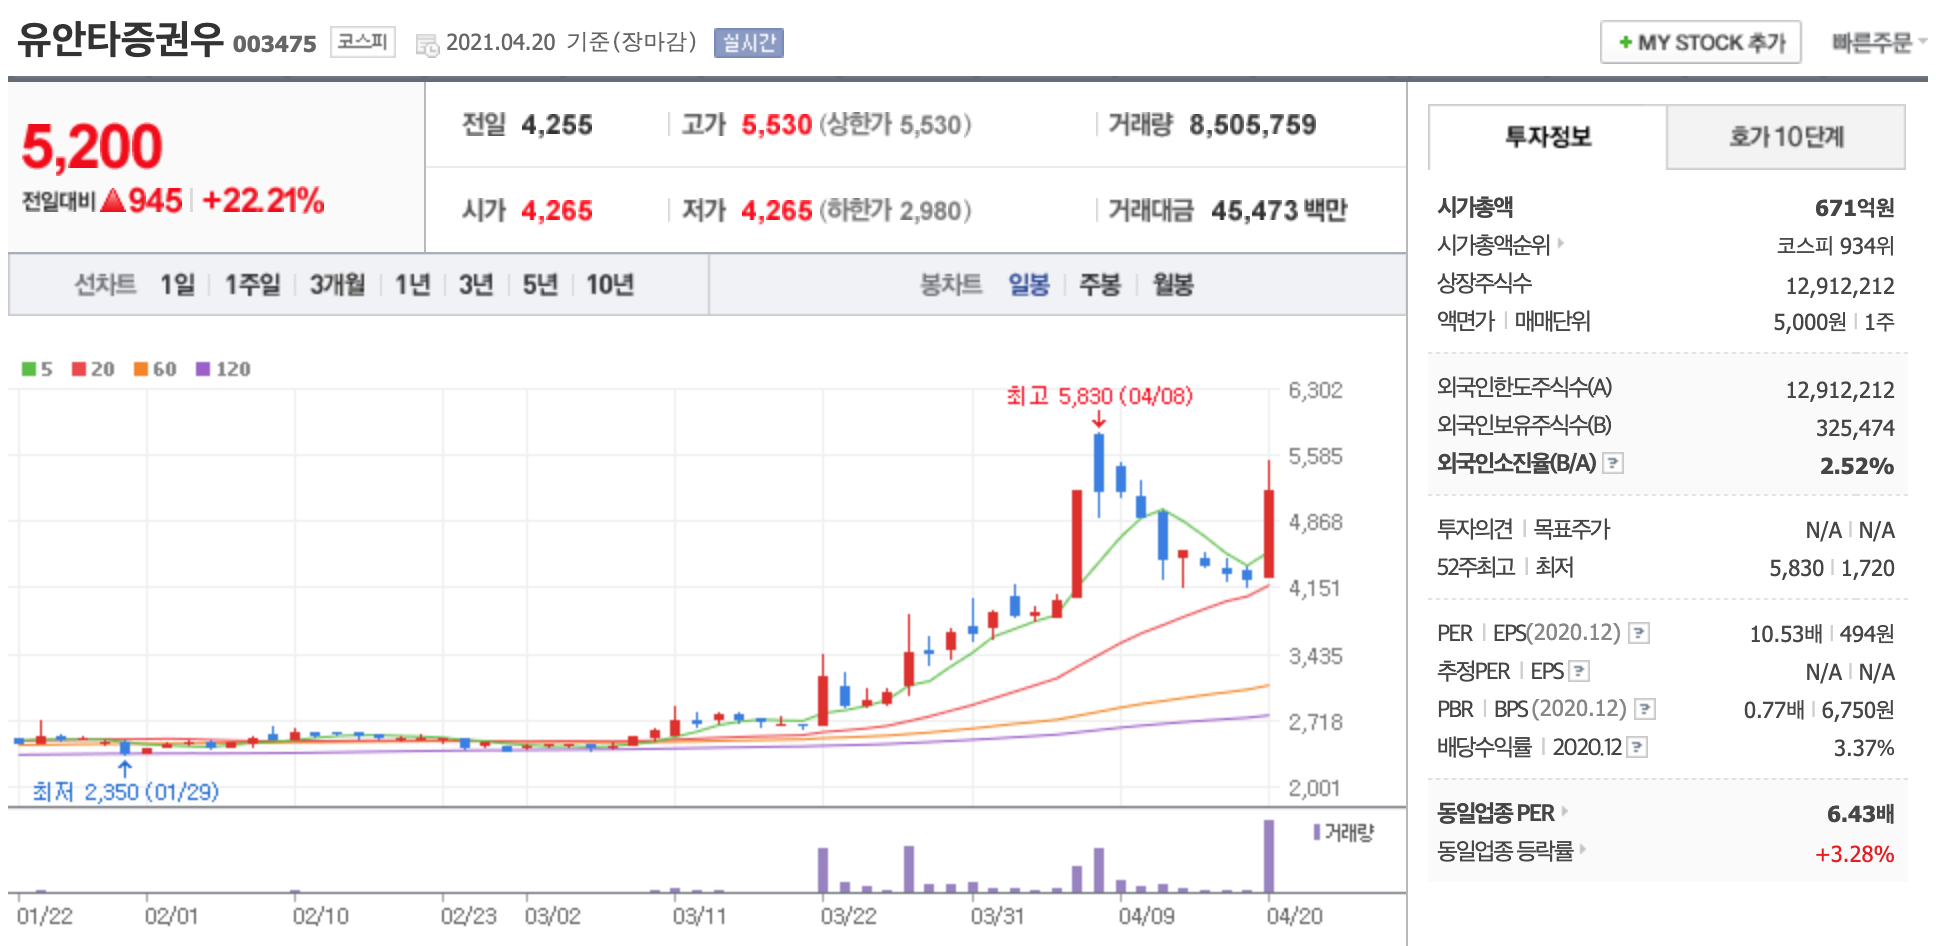Click the 52주최고 label

(x=1476, y=567)
